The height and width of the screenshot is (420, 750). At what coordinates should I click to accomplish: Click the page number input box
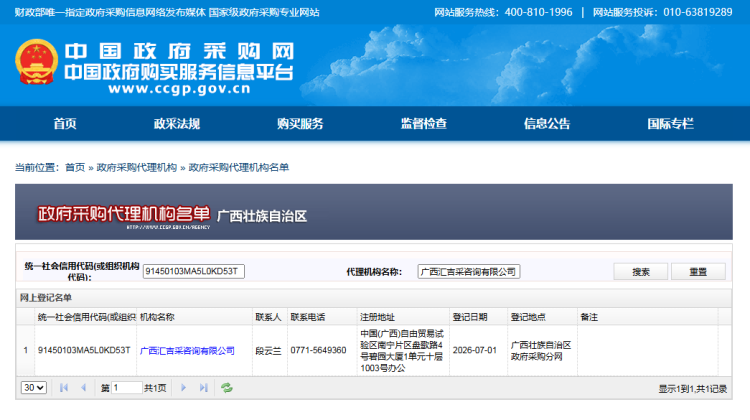point(126,388)
